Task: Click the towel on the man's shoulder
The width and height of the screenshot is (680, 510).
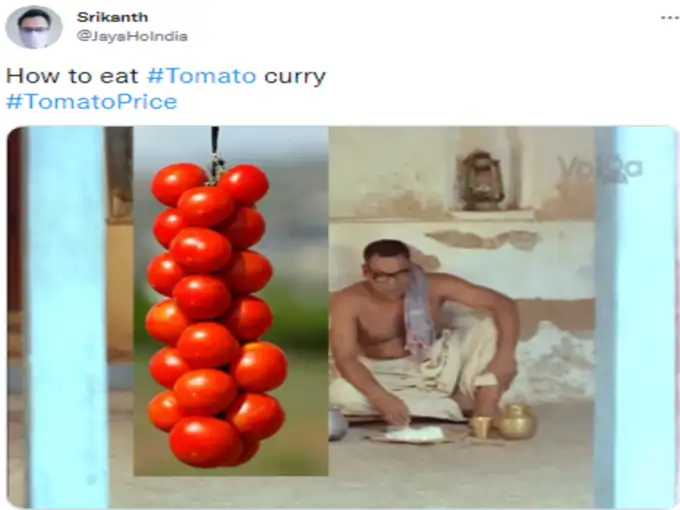Action: pyautogui.click(x=418, y=313)
